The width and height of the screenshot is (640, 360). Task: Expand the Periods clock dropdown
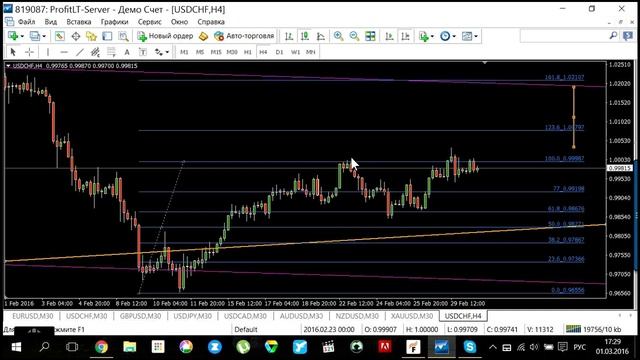[454, 36]
